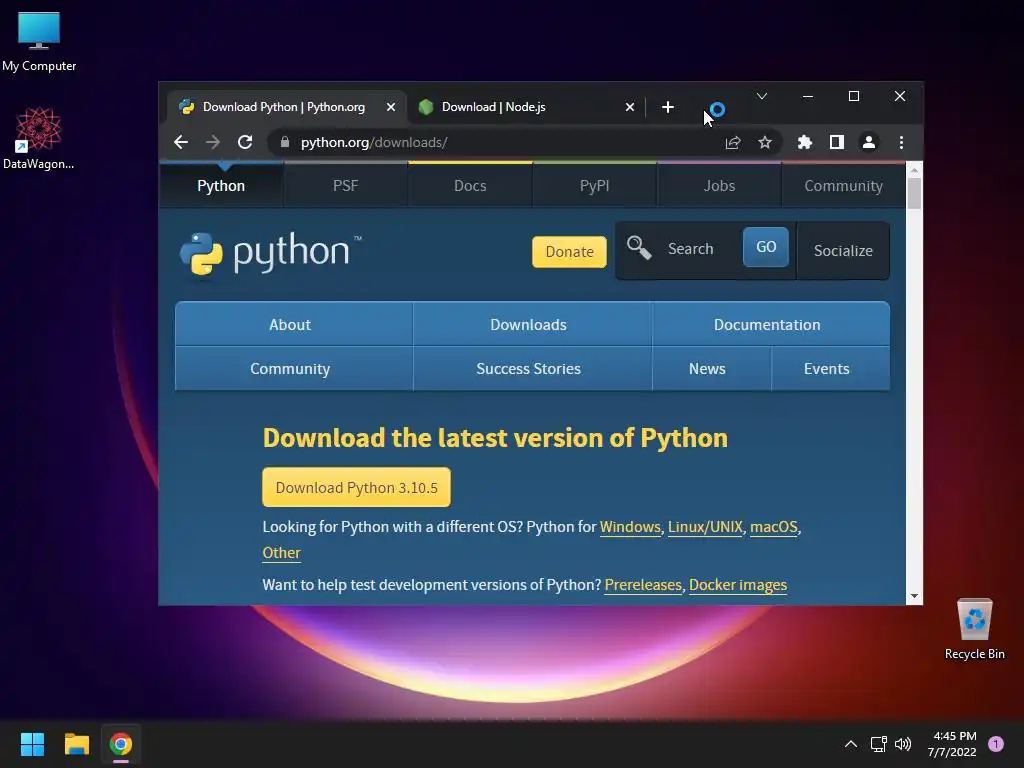Click the padlock site info icon
The image size is (1024, 768).
pos(285,142)
